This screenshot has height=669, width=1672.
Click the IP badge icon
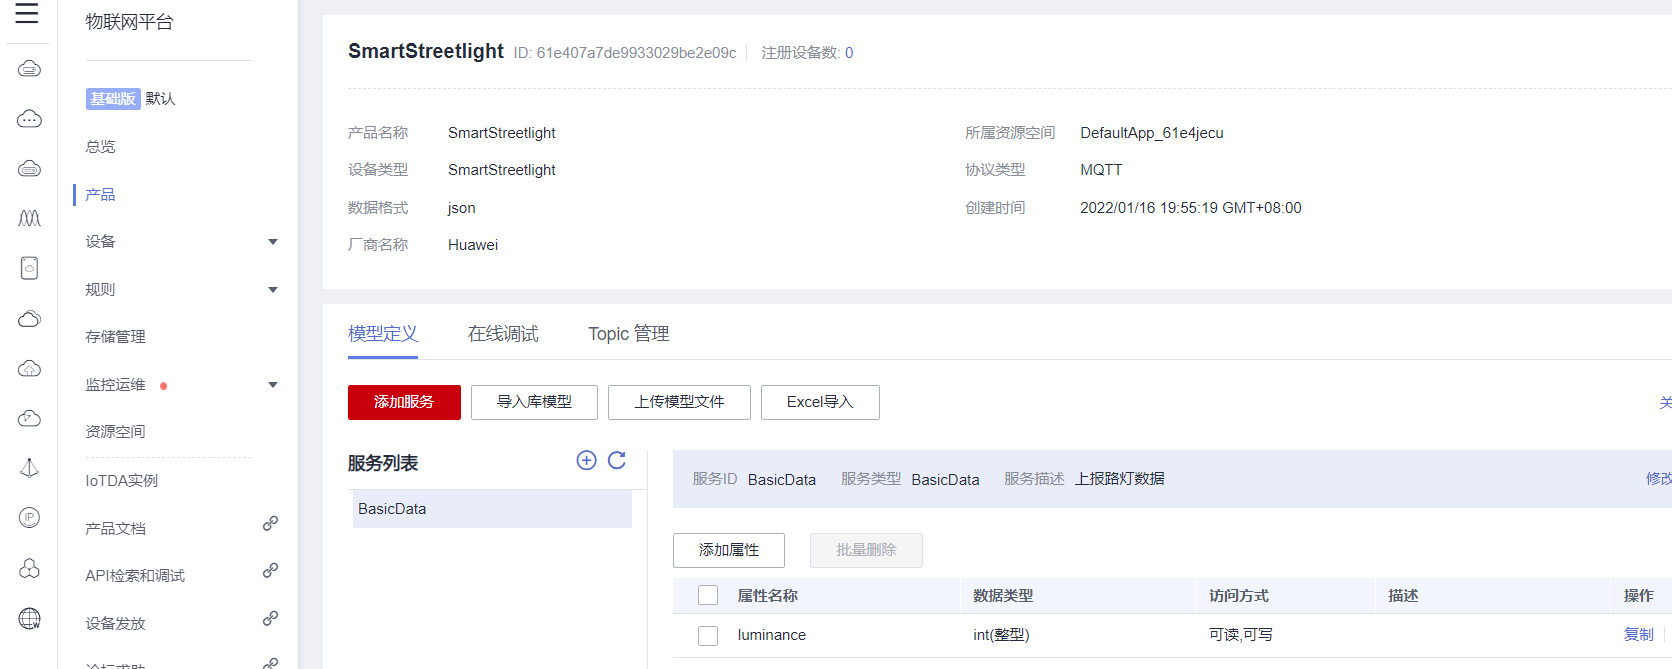(x=30, y=518)
